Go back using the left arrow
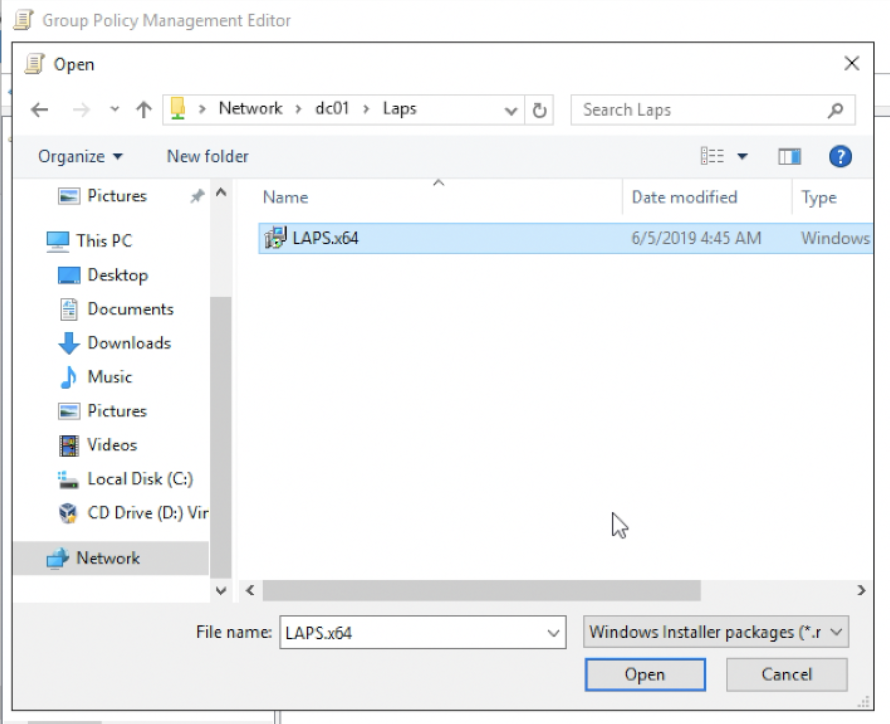The width and height of the screenshot is (890, 724). [39, 110]
